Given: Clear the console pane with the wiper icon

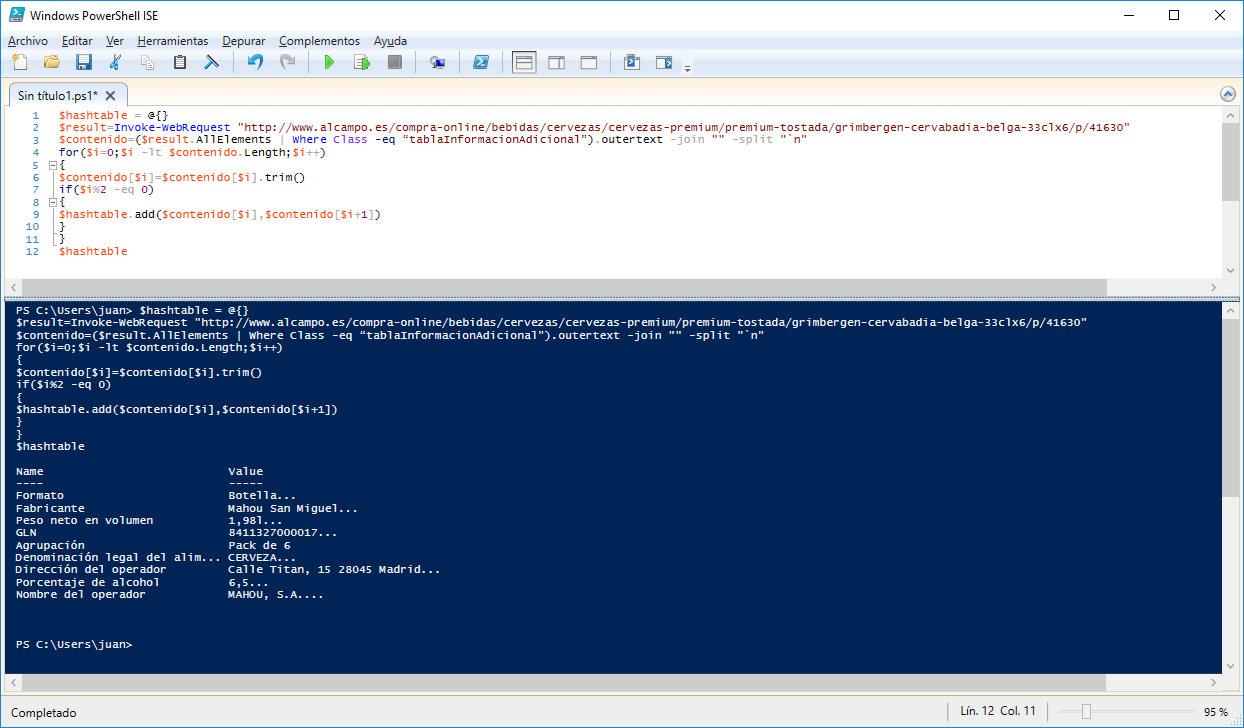Looking at the screenshot, I should point(212,63).
